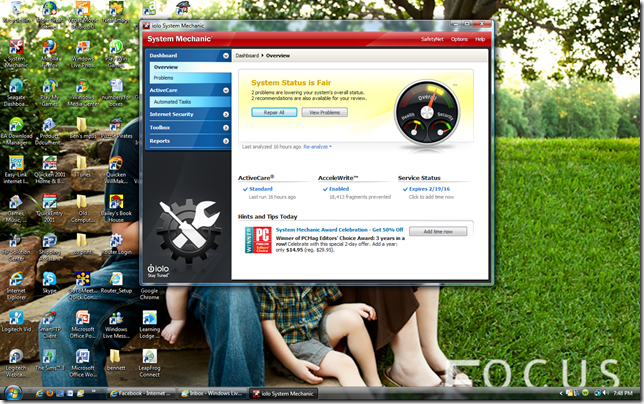Open 'numbers for boxes' document icon

[x=116, y=92]
